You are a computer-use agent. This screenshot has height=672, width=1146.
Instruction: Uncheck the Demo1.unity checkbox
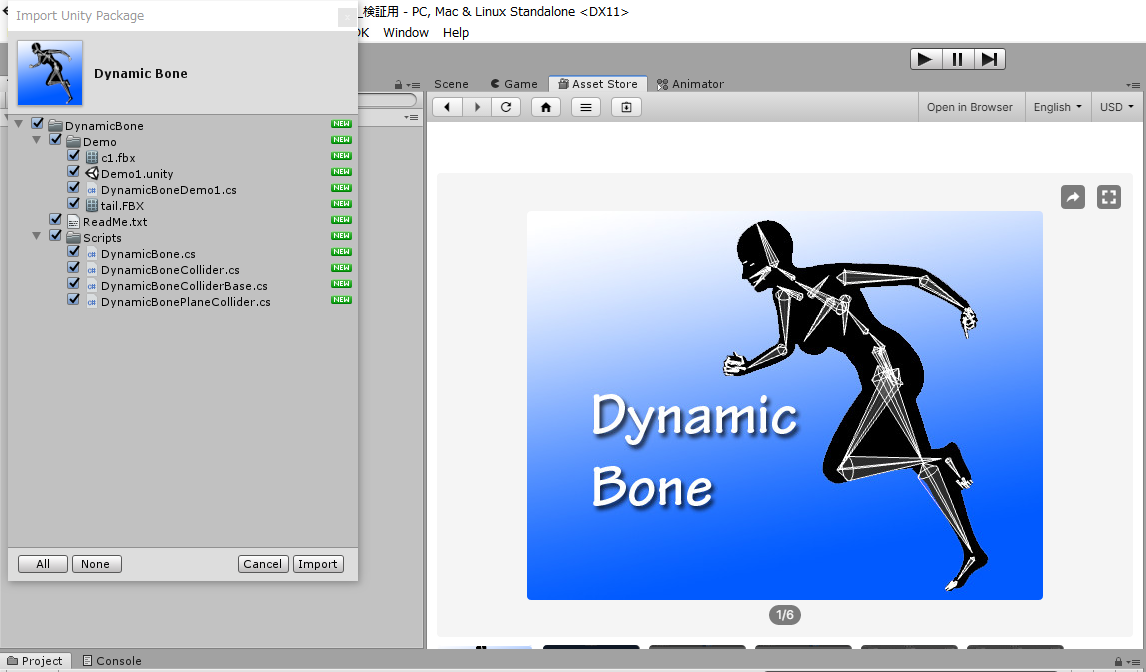73,171
